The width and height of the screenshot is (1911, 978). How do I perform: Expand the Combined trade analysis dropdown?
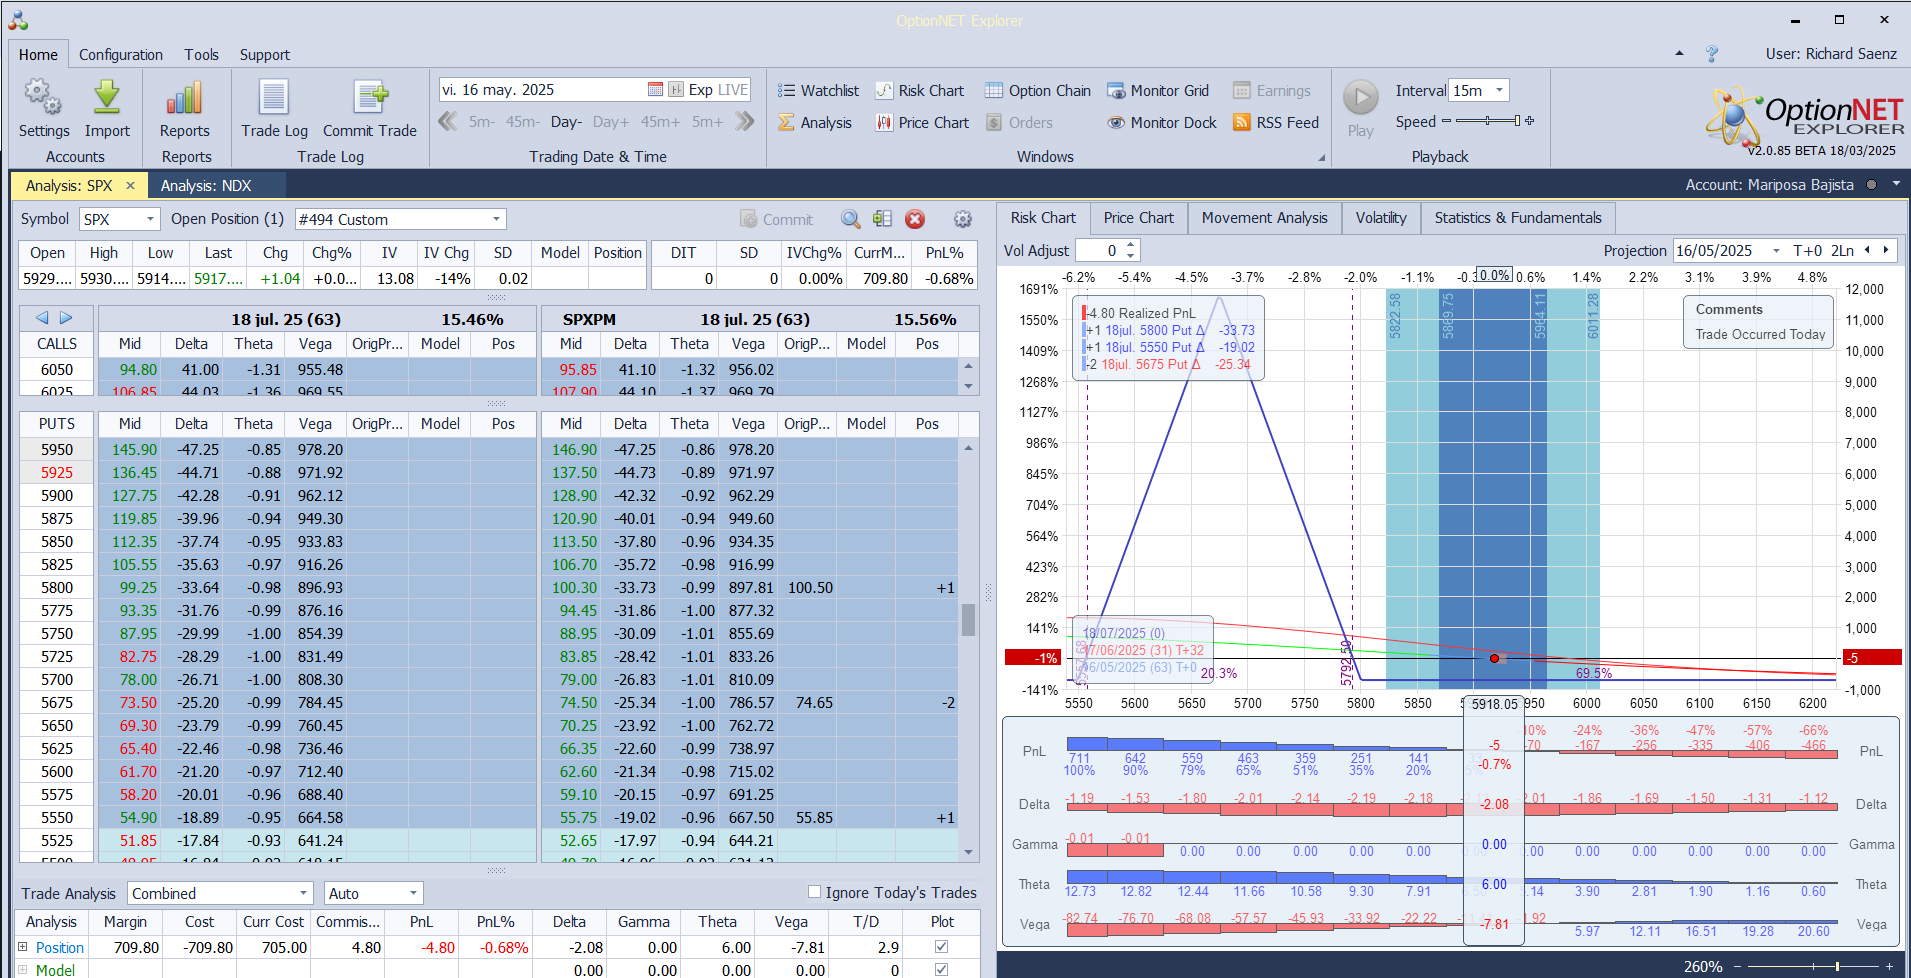[303, 893]
